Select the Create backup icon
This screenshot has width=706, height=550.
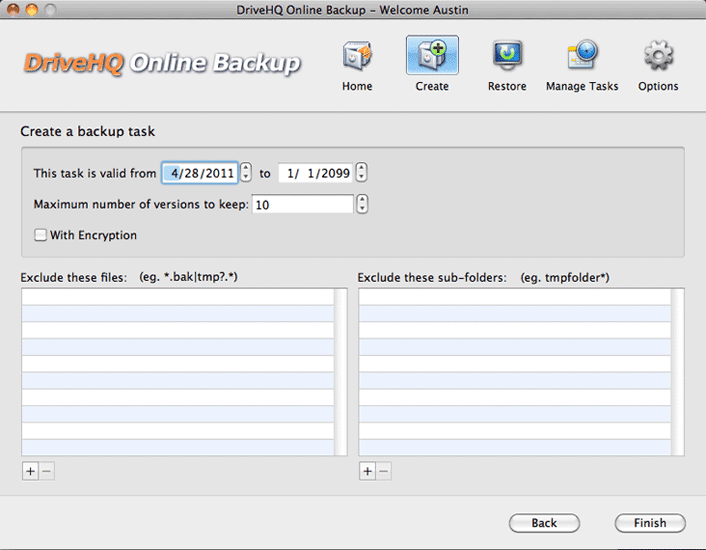tap(432, 56)
